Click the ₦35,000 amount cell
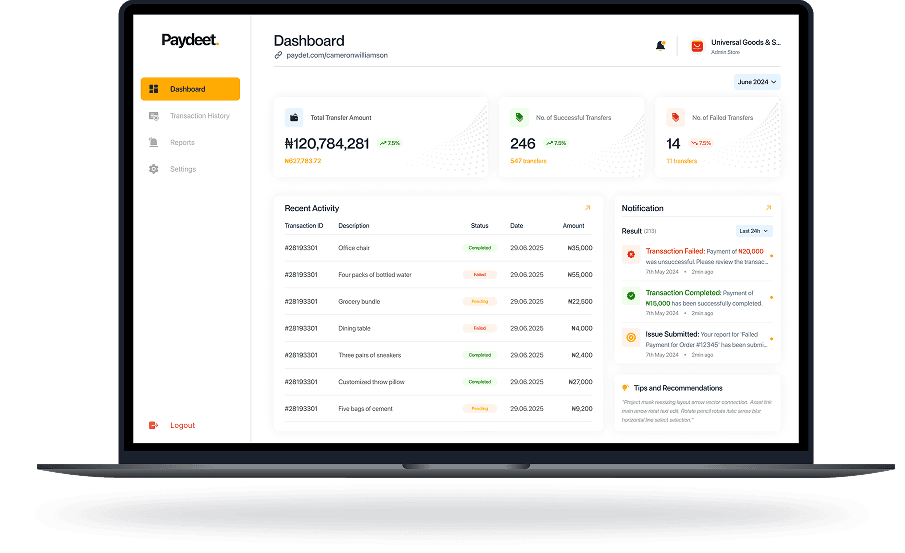Screen dimensions: 905x553 click(x=580, y=248)
